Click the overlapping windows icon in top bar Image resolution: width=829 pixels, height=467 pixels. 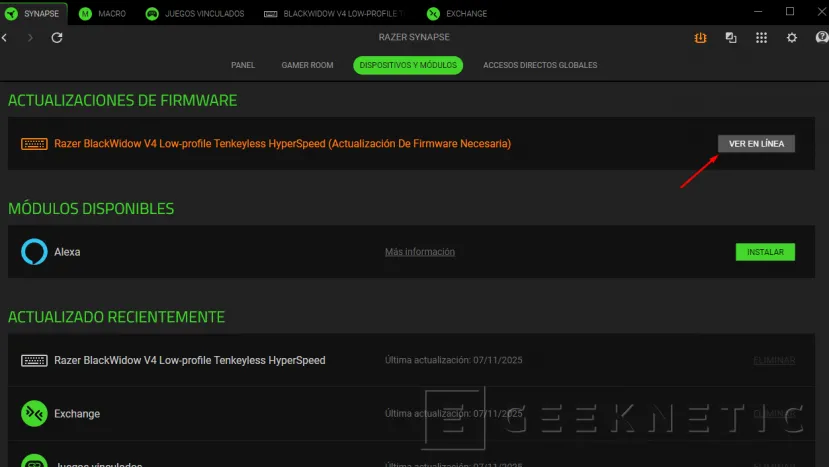[x=731, y=38]
